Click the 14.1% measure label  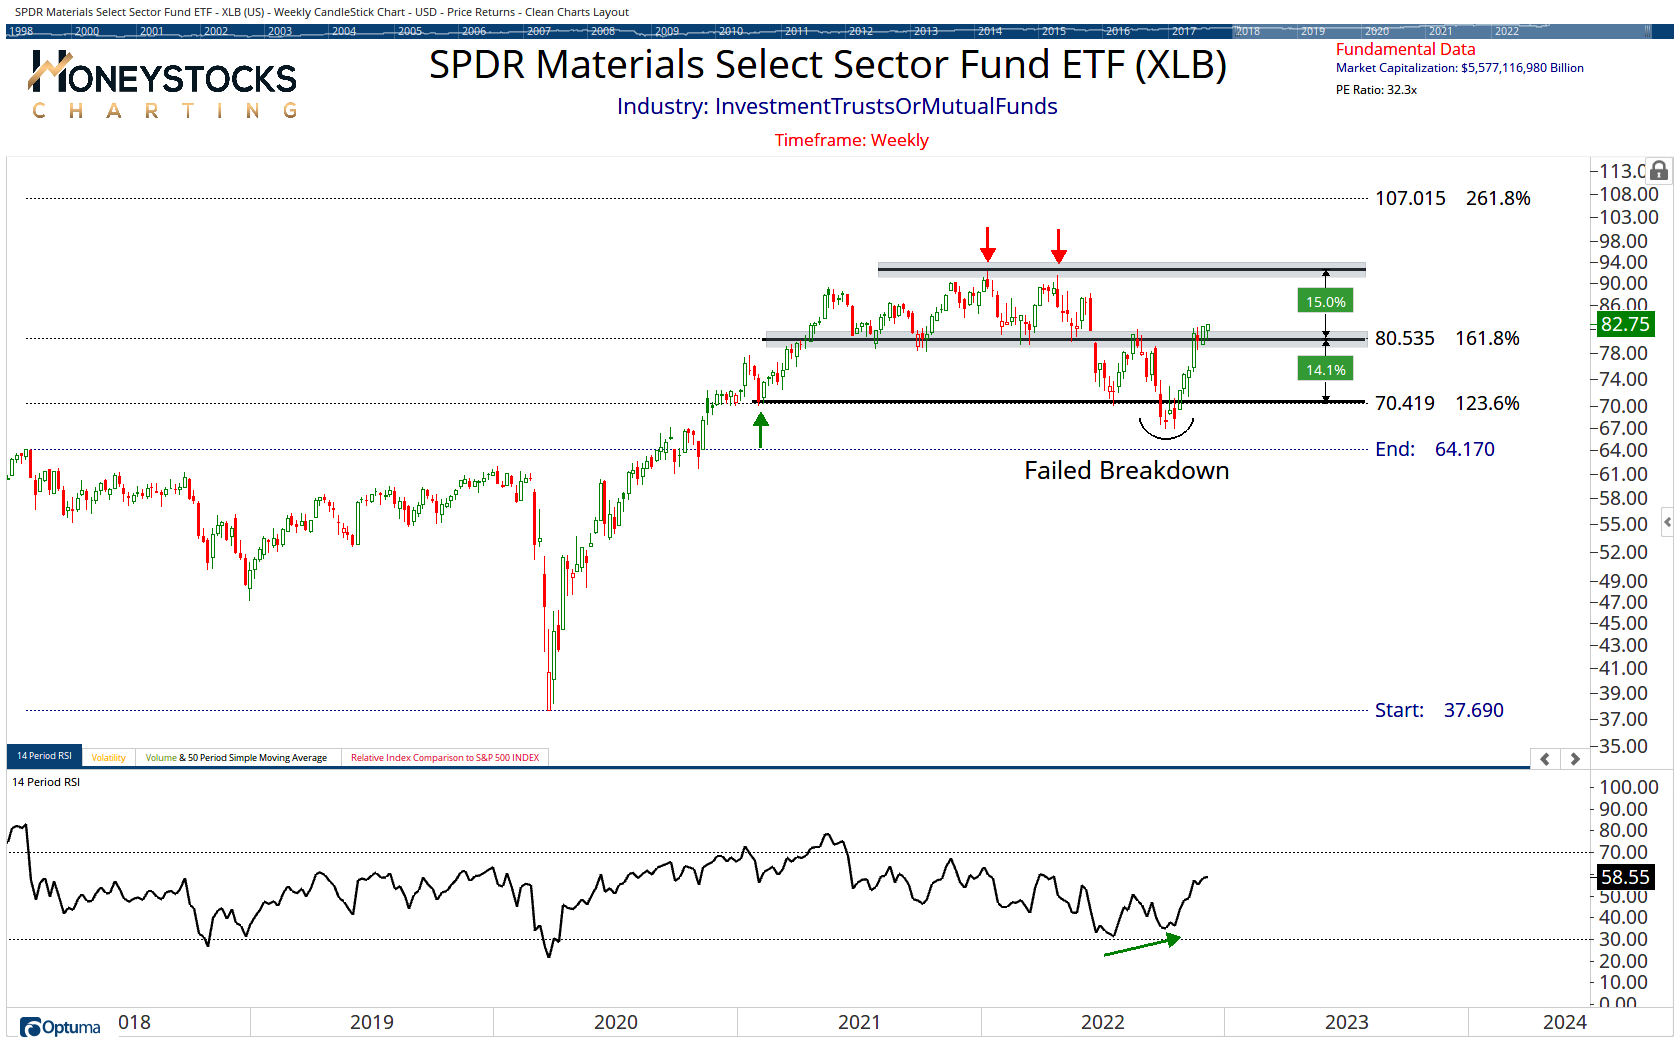coord(1325,369)
